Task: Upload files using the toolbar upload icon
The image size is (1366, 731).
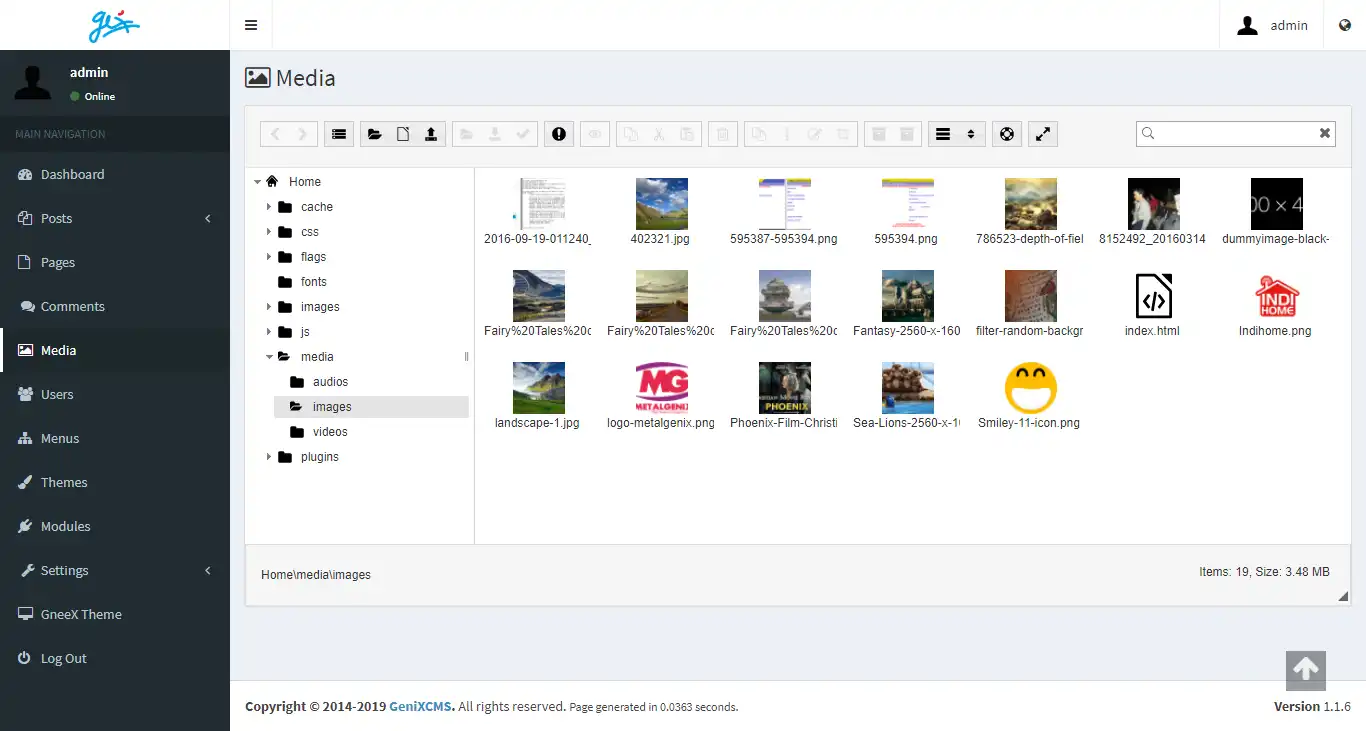Action: [431, 134]
